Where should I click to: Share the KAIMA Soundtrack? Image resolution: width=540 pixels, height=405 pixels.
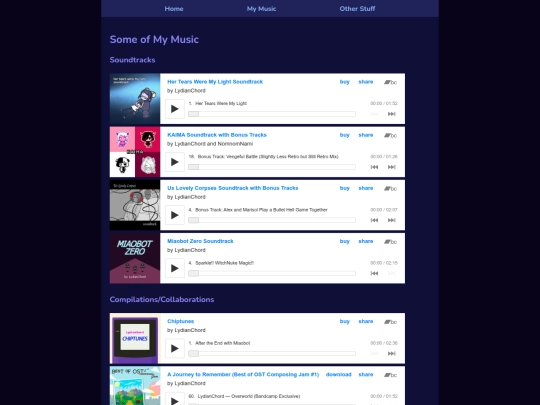(x=366, y=135)
